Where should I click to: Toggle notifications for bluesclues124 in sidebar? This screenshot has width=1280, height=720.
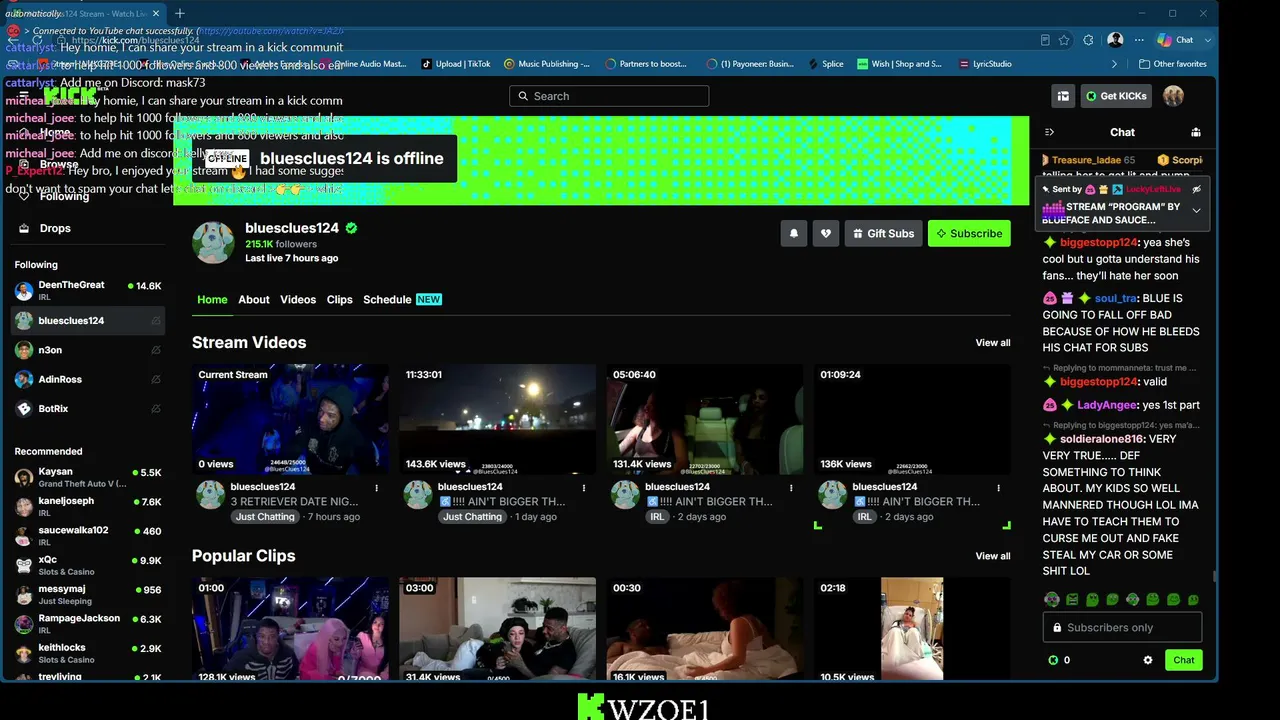click(x=155, y=321)
